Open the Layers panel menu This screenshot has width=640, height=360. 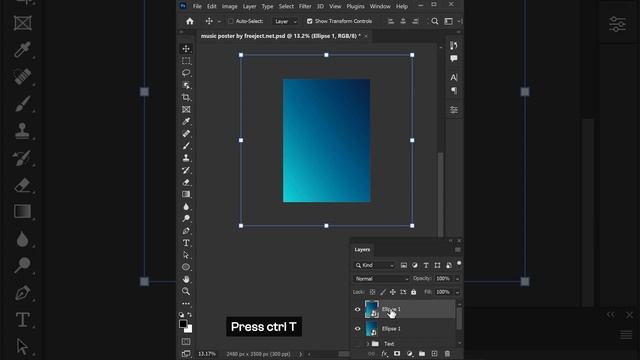[x=458, y=250]
